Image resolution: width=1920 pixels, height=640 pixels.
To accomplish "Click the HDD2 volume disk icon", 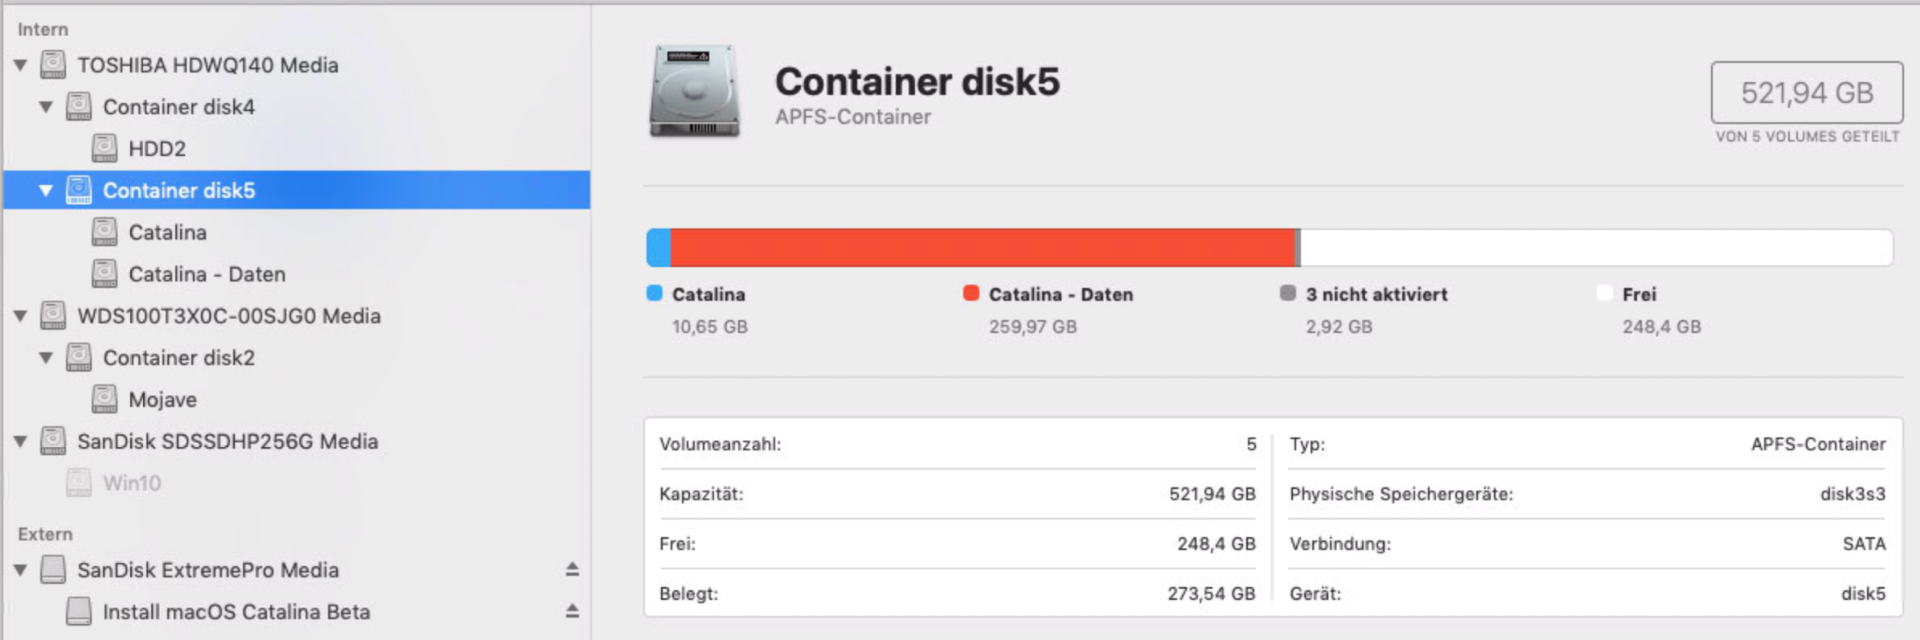I will (104, 148).
